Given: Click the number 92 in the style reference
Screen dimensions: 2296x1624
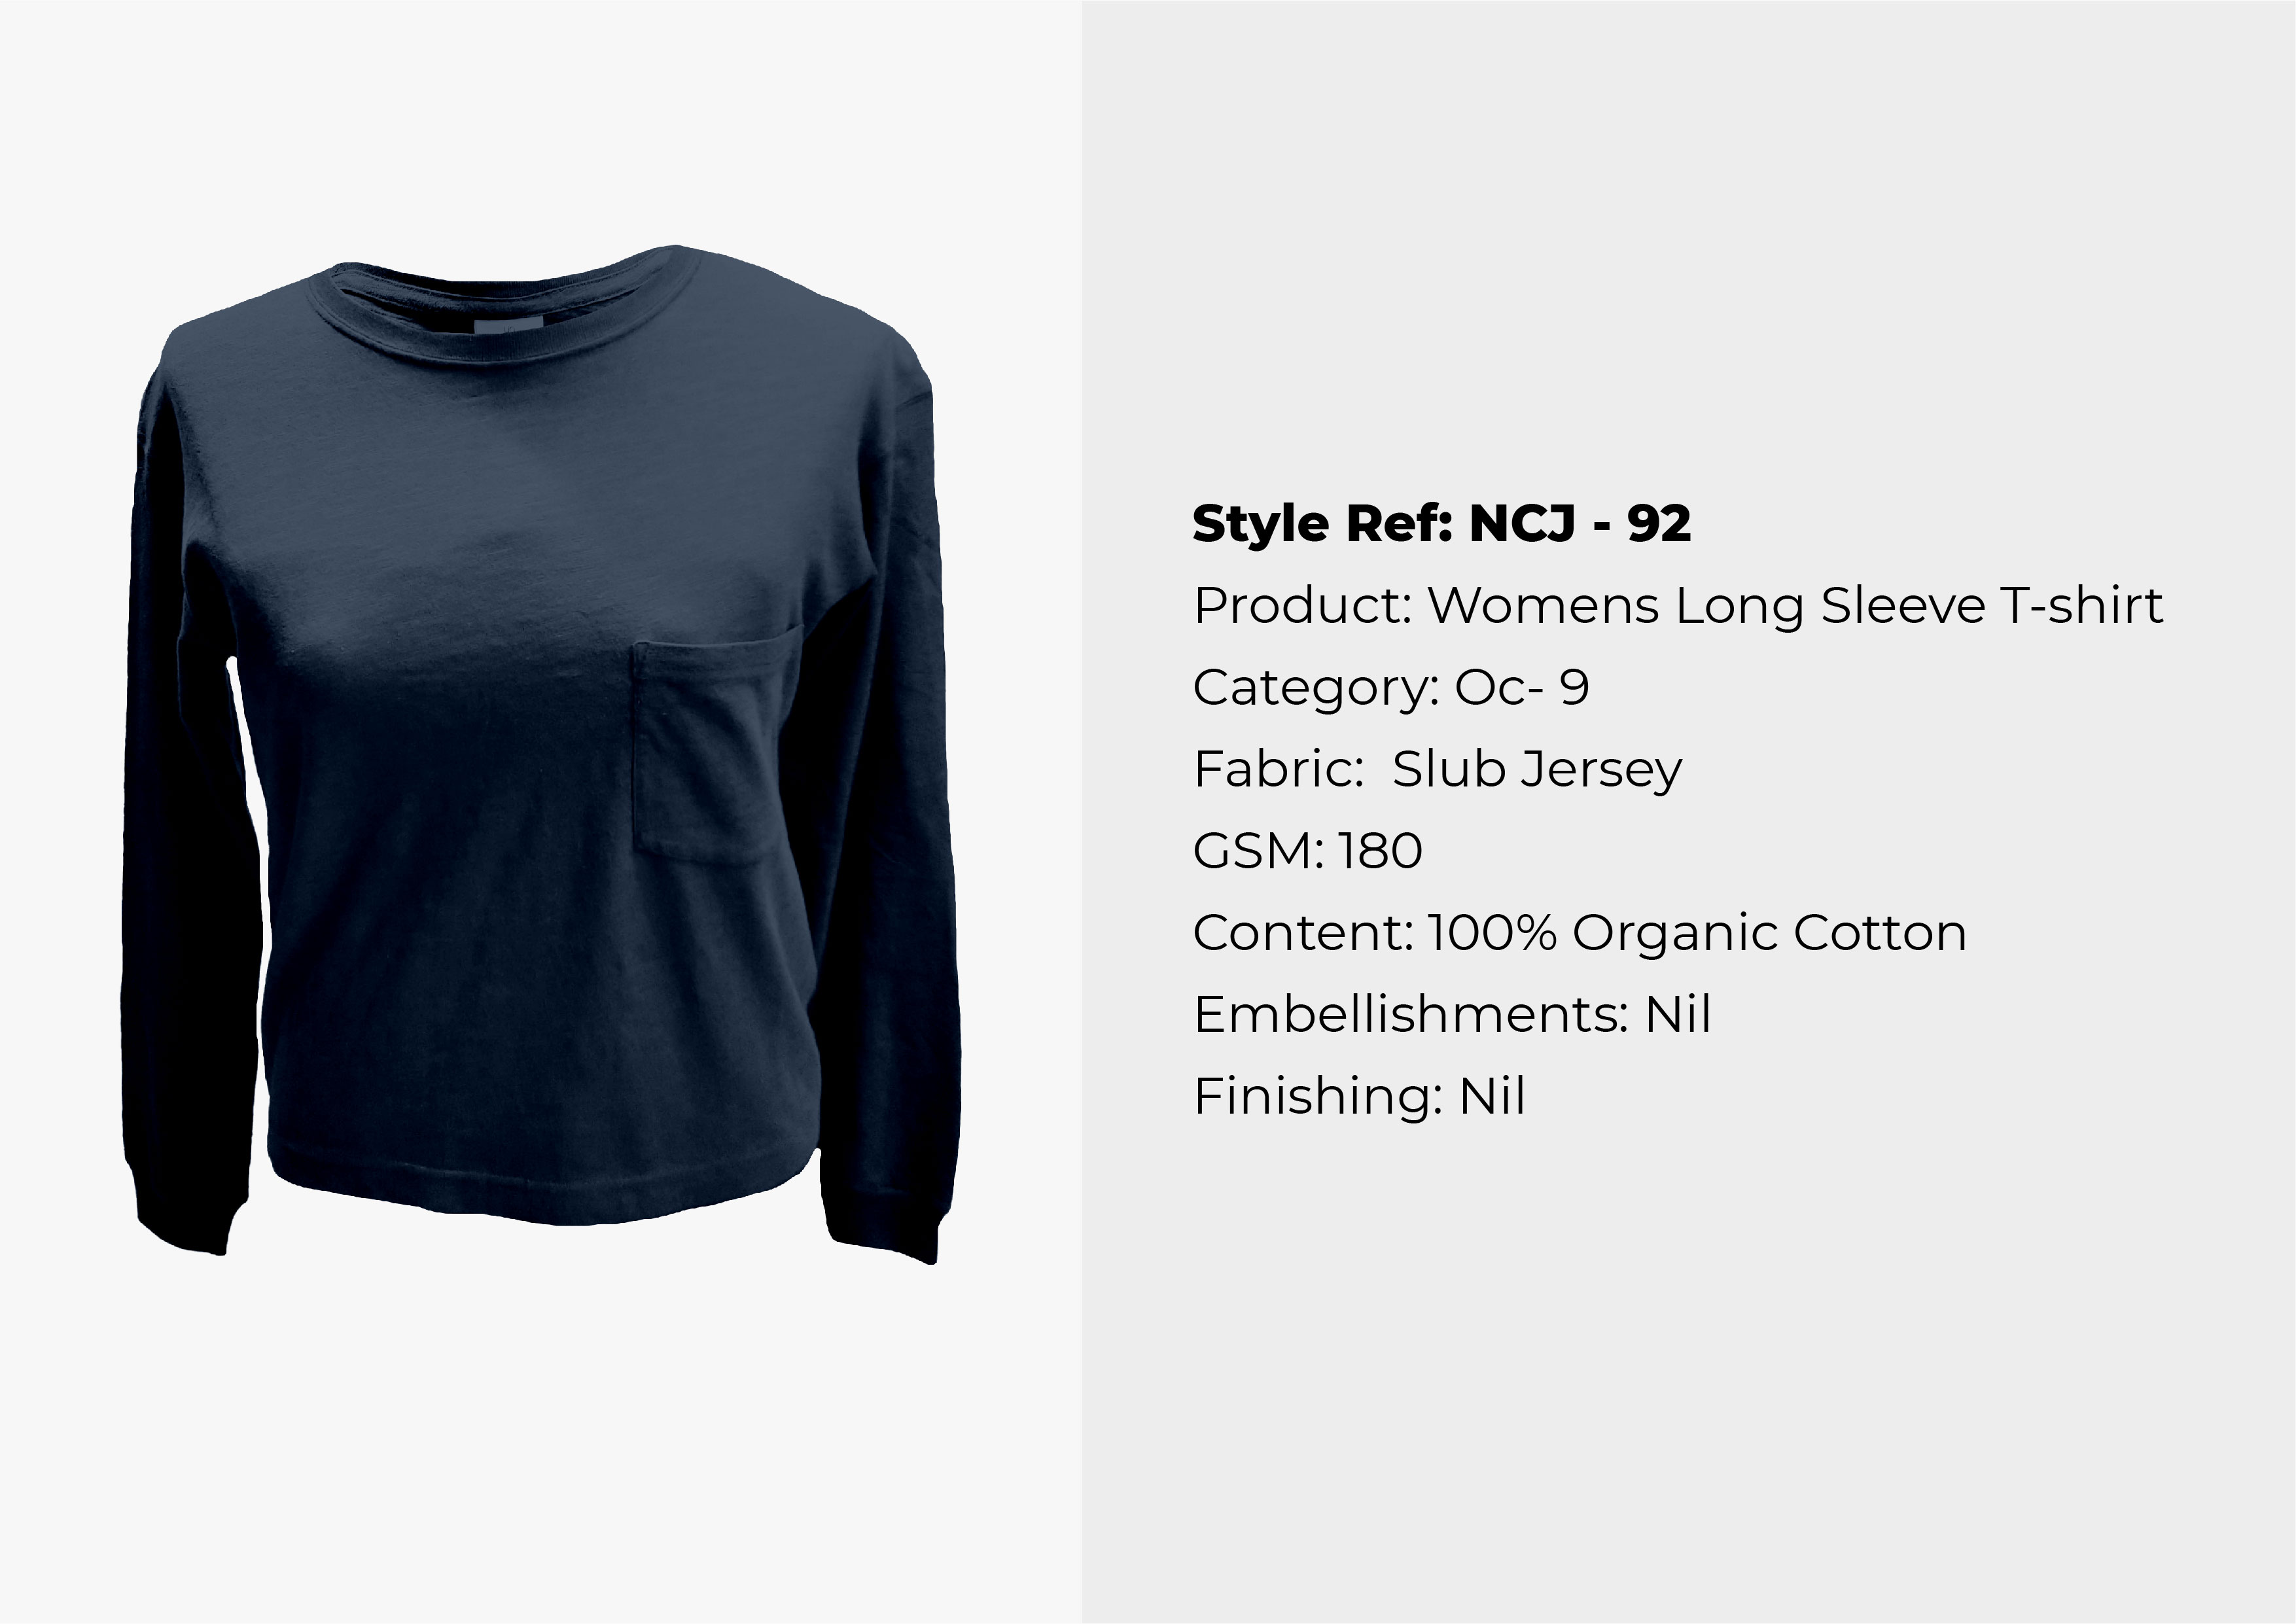Looking at the screenshot, I should (1659, 524).
